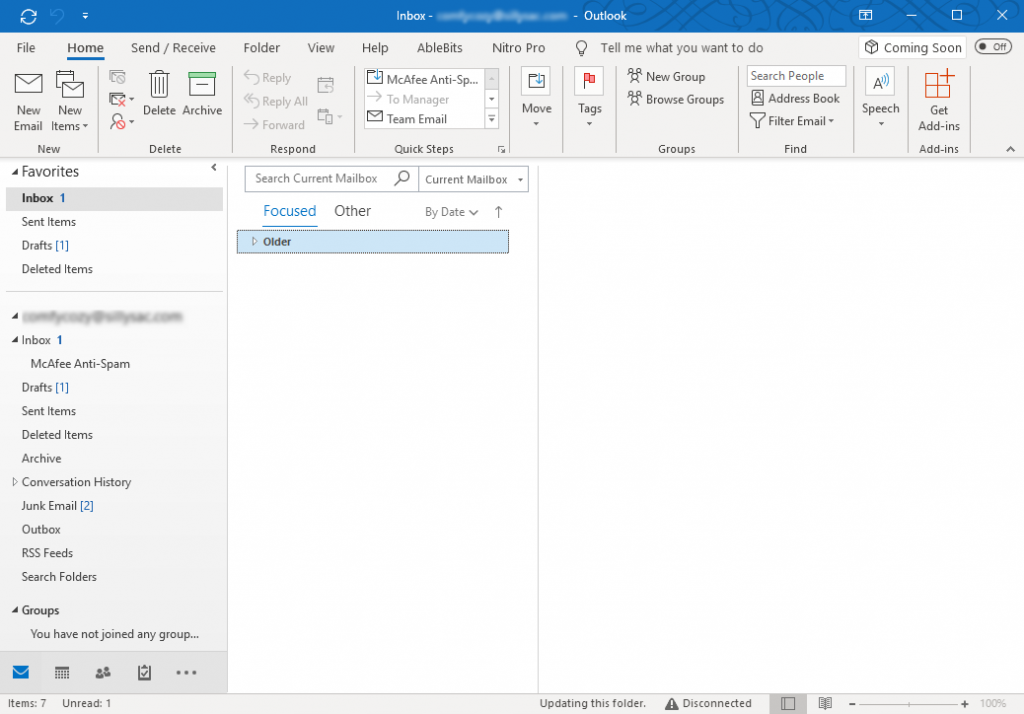Open the By Date sorting dropdown
Screen dimensions: 1024x714
pyautogui.click(x=449, y=211)
